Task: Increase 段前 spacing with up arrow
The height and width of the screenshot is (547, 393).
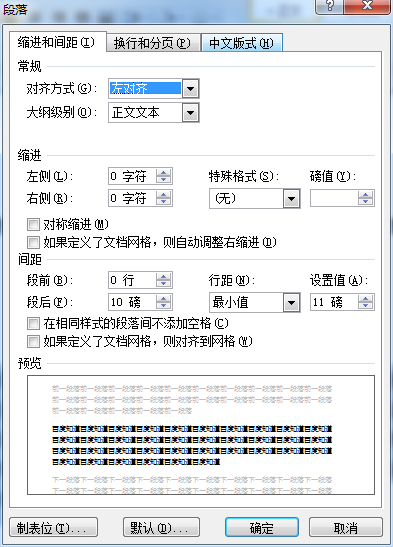Action: click(x=164, y=277)
